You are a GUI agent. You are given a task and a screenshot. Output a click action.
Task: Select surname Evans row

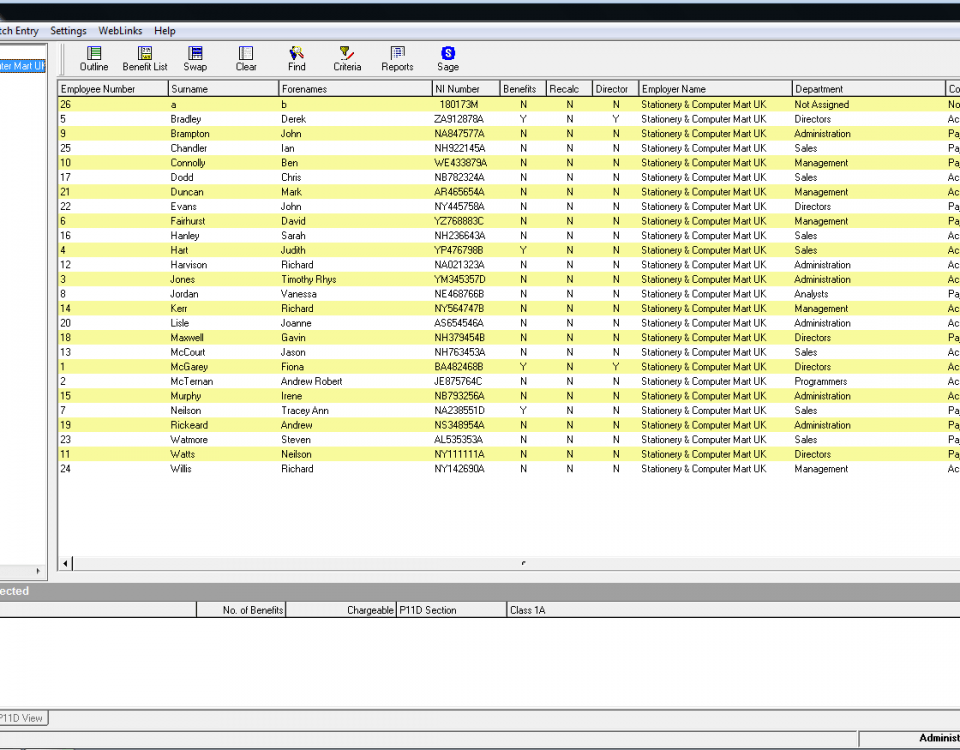(x=184, y=207)
